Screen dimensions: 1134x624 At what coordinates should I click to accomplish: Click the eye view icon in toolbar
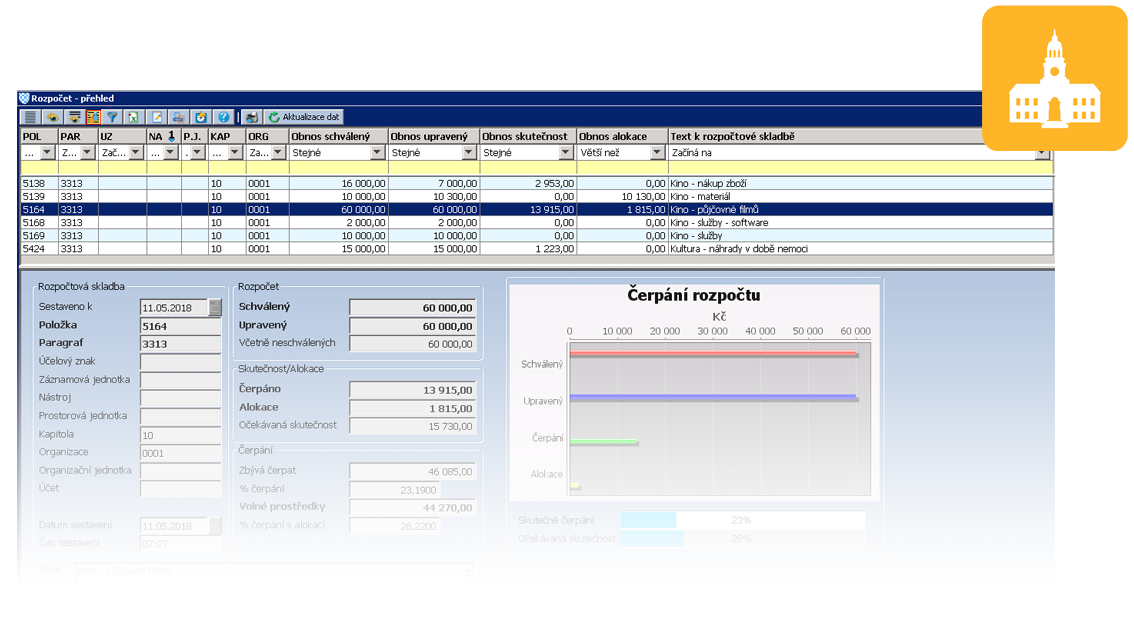pos(52,117)
